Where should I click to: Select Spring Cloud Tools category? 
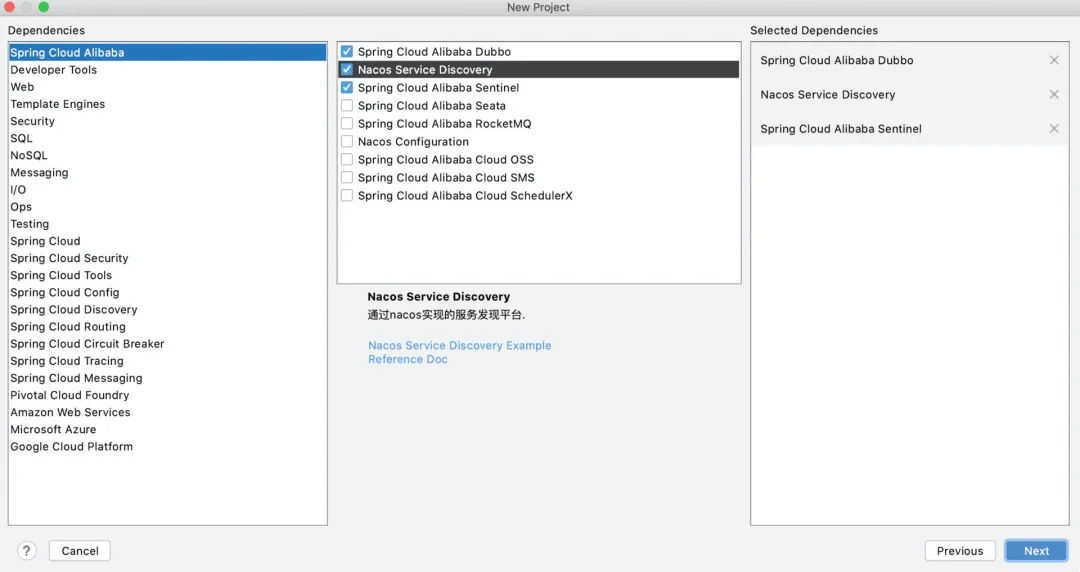click(x=167, y=275)
